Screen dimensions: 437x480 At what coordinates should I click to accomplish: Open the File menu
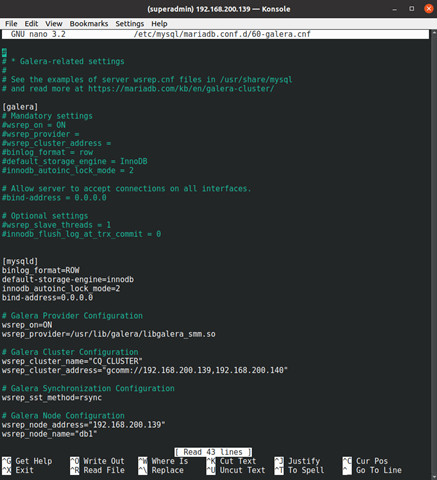pyautogui.click(x=11, y=24)
